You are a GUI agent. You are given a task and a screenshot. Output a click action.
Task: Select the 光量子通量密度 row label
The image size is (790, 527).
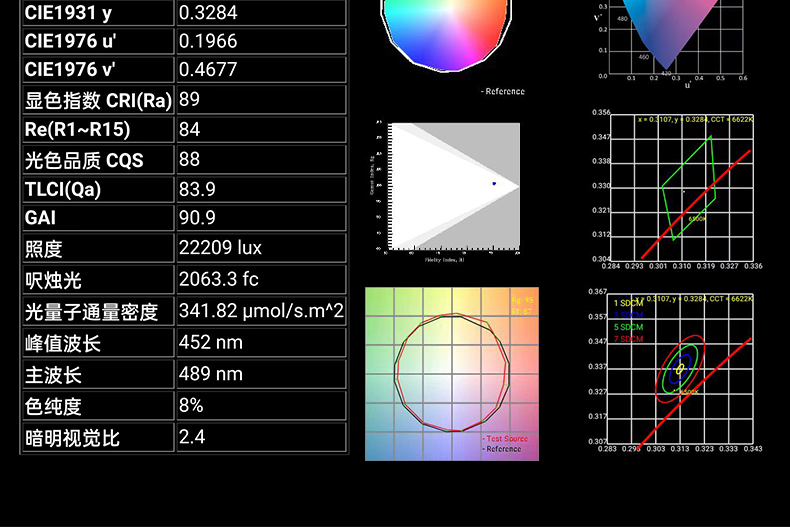[x=92, y=312]
